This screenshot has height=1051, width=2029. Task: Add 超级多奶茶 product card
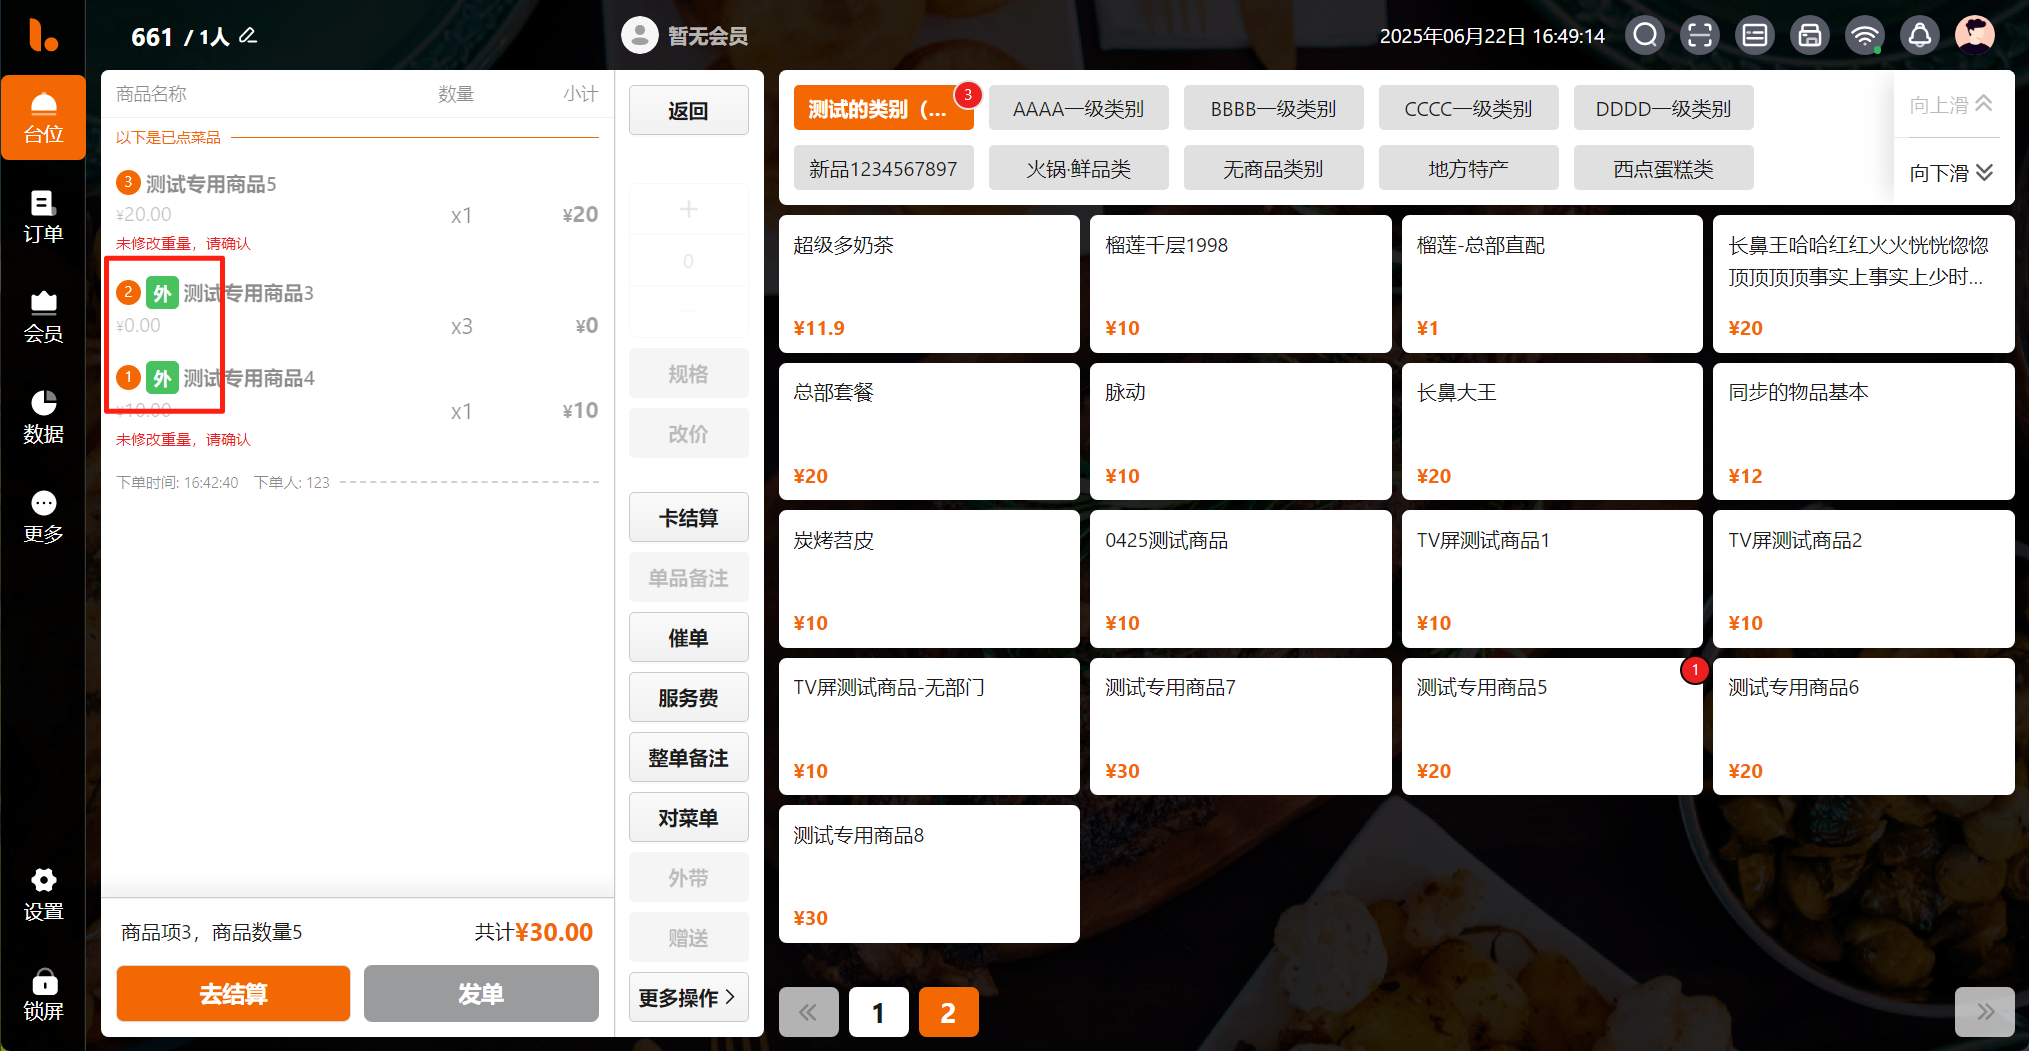click(x=929, y=284)
